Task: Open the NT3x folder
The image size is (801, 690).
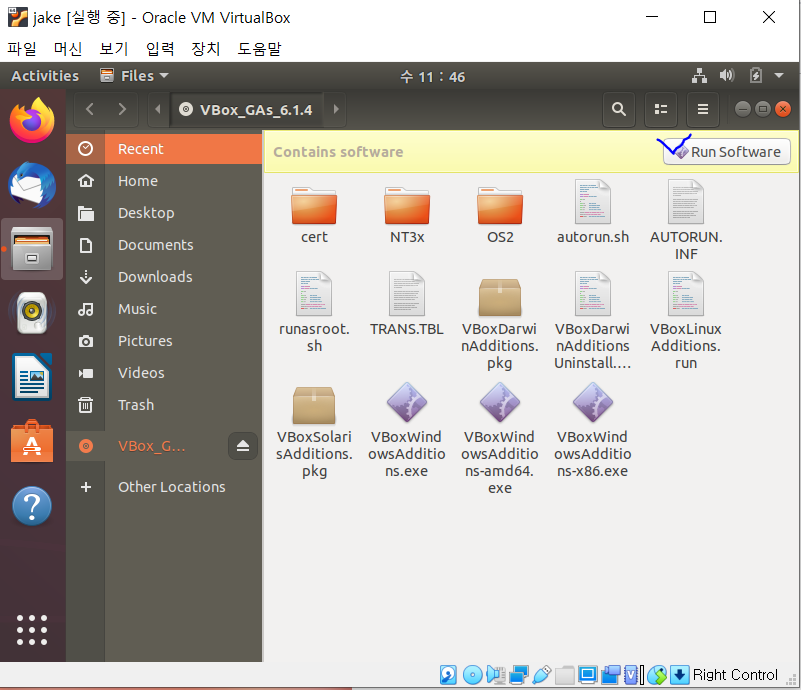Action: coord(407,216)
